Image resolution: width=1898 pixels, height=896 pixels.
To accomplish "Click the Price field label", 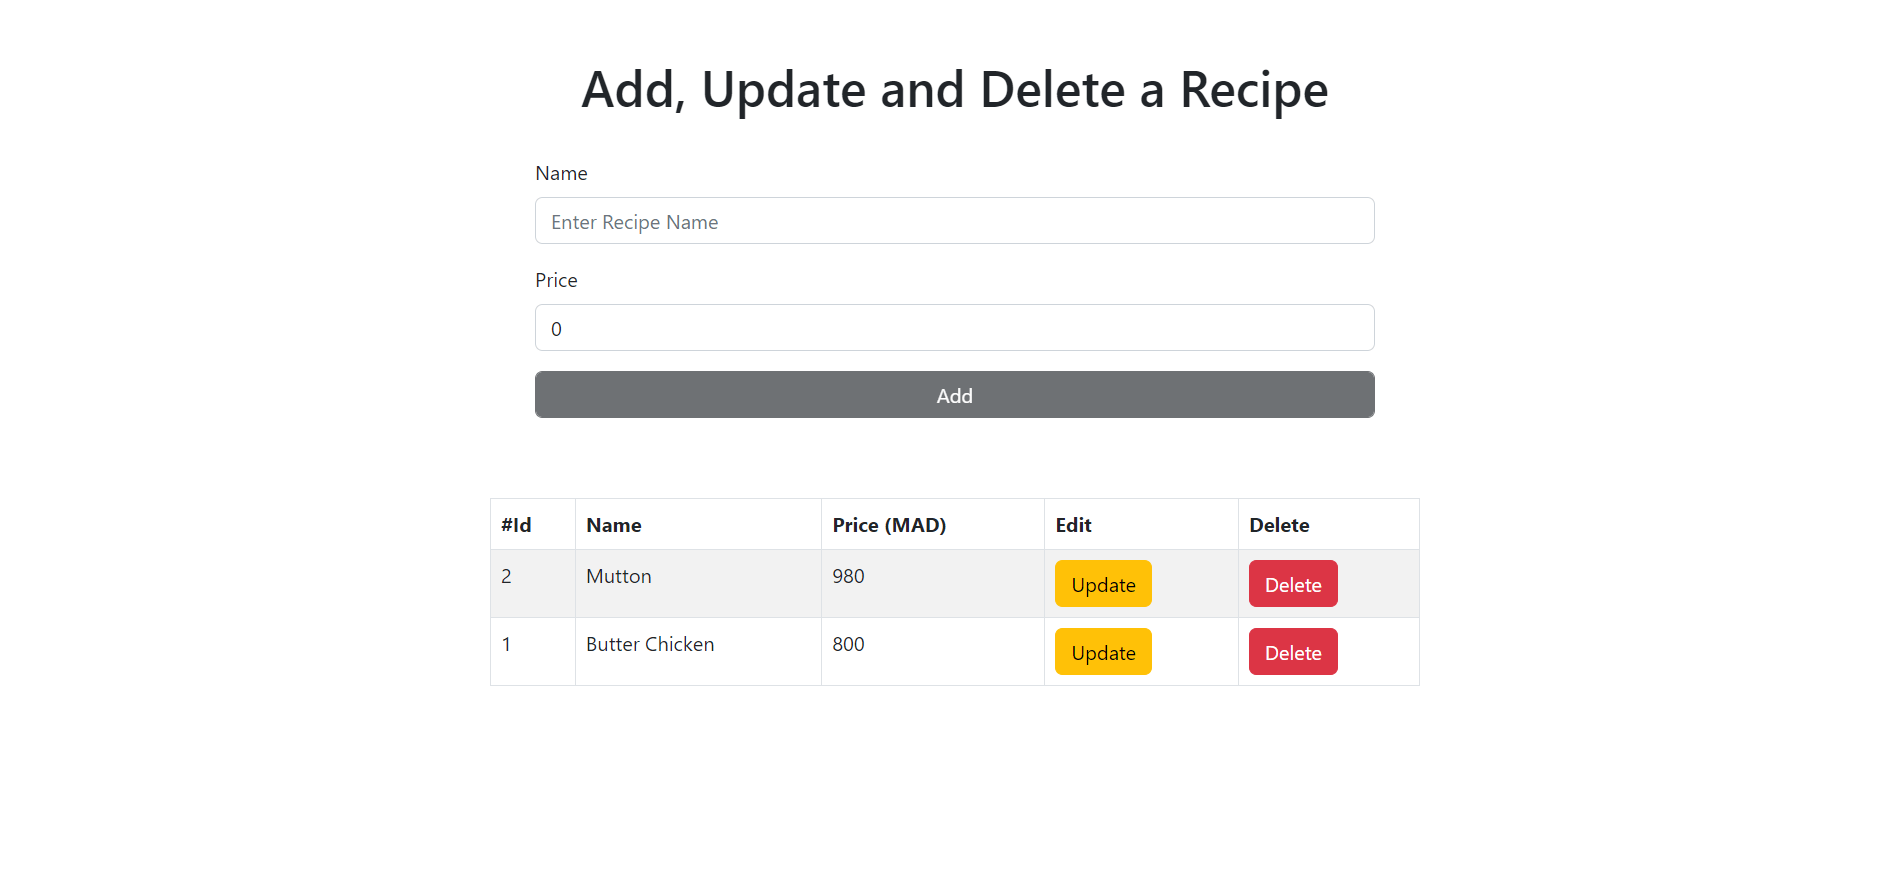I will [x=556, y=280].
